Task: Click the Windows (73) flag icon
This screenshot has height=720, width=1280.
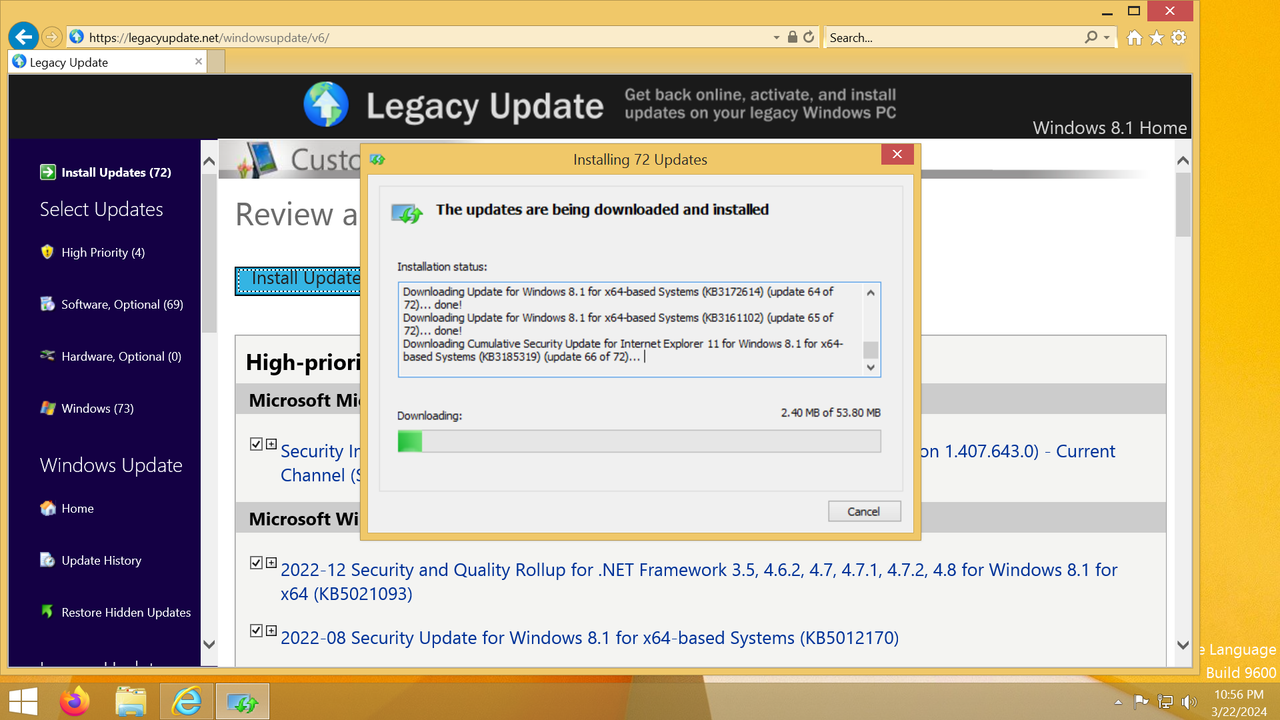Action: (x=47, y=408)
